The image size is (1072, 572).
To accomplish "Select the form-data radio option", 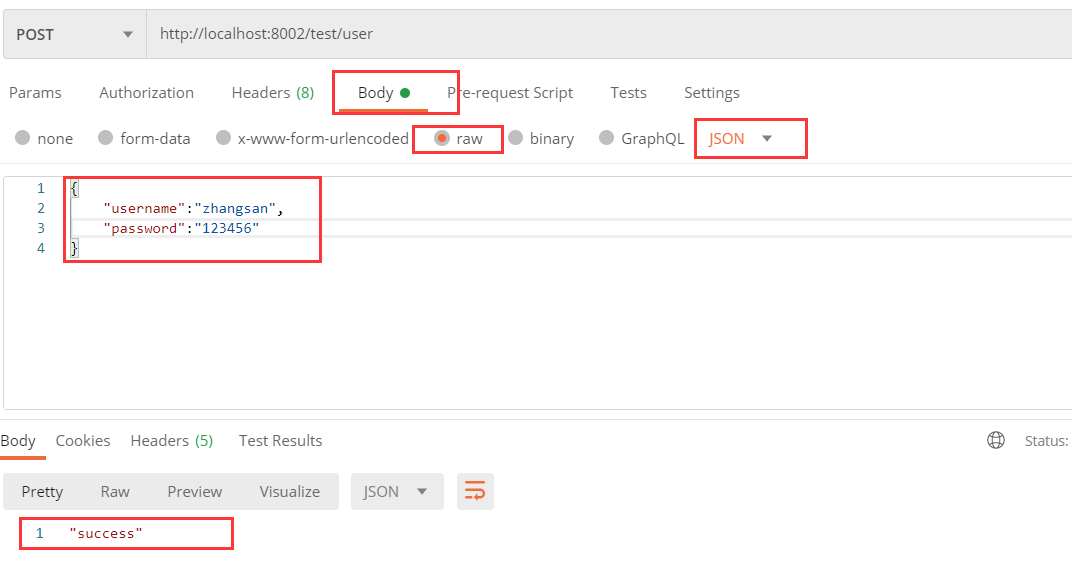I will (x=105, y=138).
